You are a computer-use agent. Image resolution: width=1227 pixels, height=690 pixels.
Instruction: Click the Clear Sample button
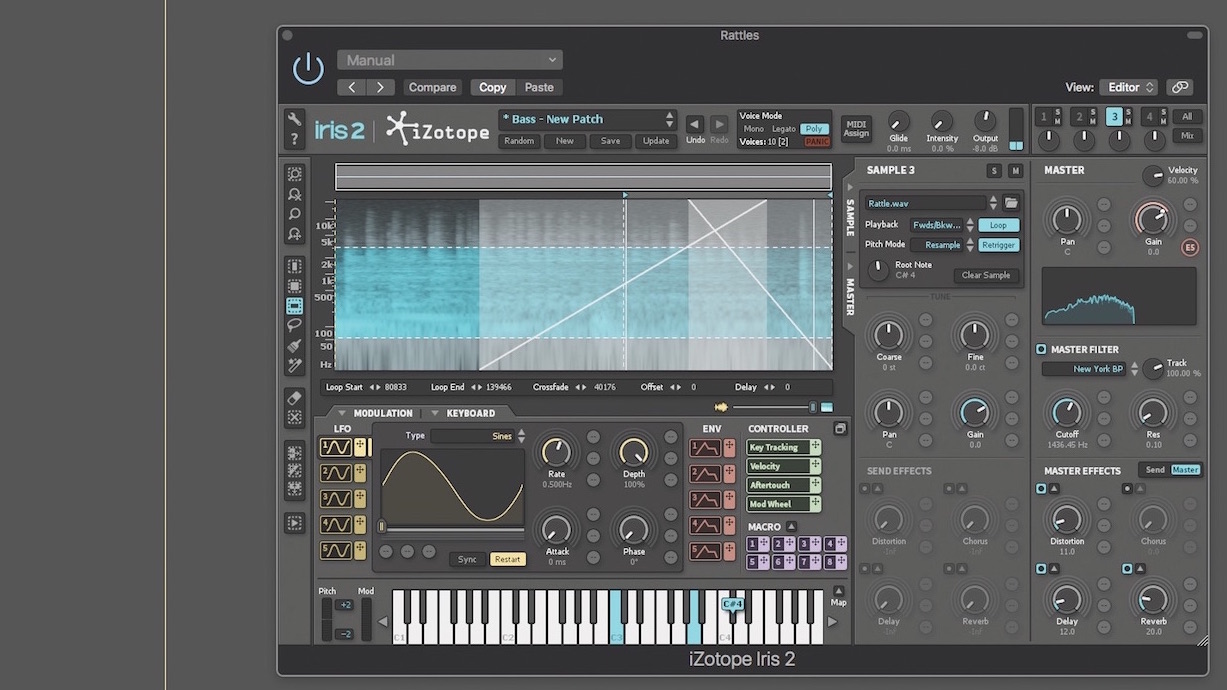coord(986,275)
